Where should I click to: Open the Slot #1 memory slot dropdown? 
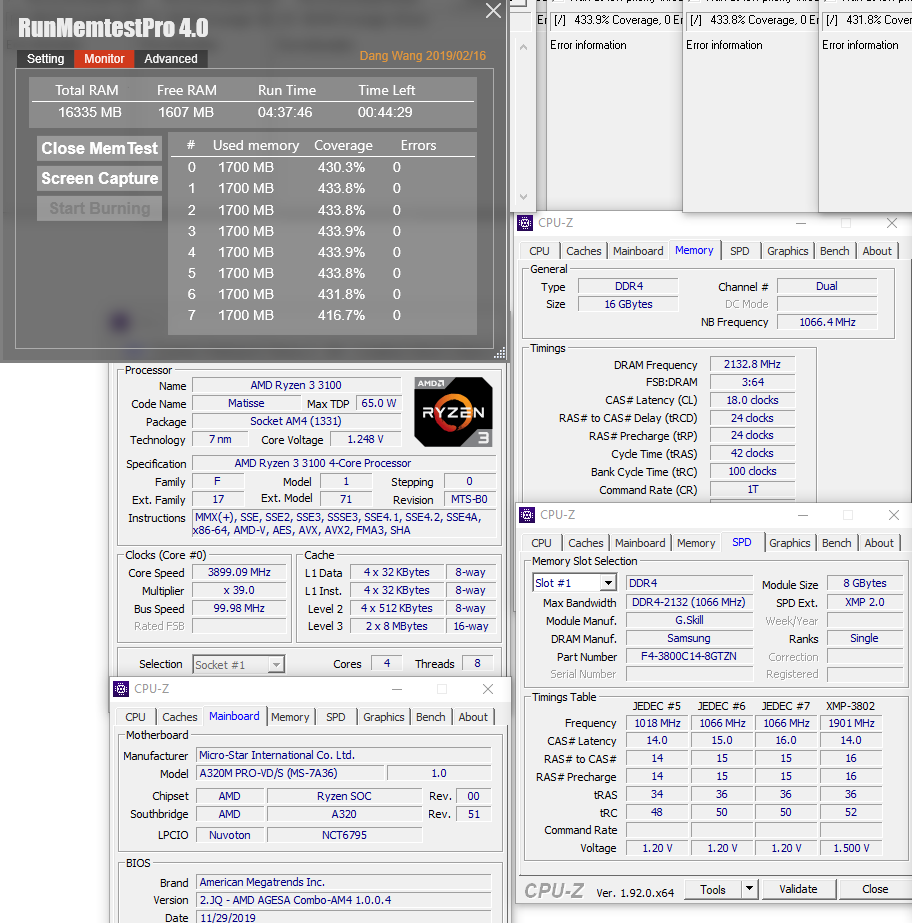[607, 583]
